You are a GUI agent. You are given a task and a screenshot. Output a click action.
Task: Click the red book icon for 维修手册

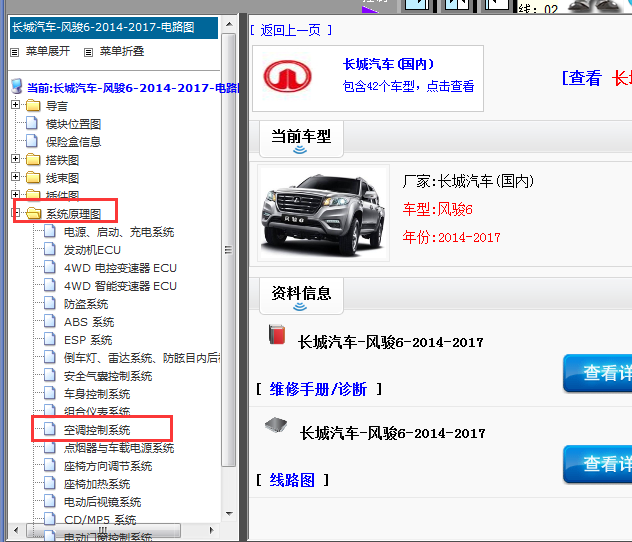(x=277, y=334)
